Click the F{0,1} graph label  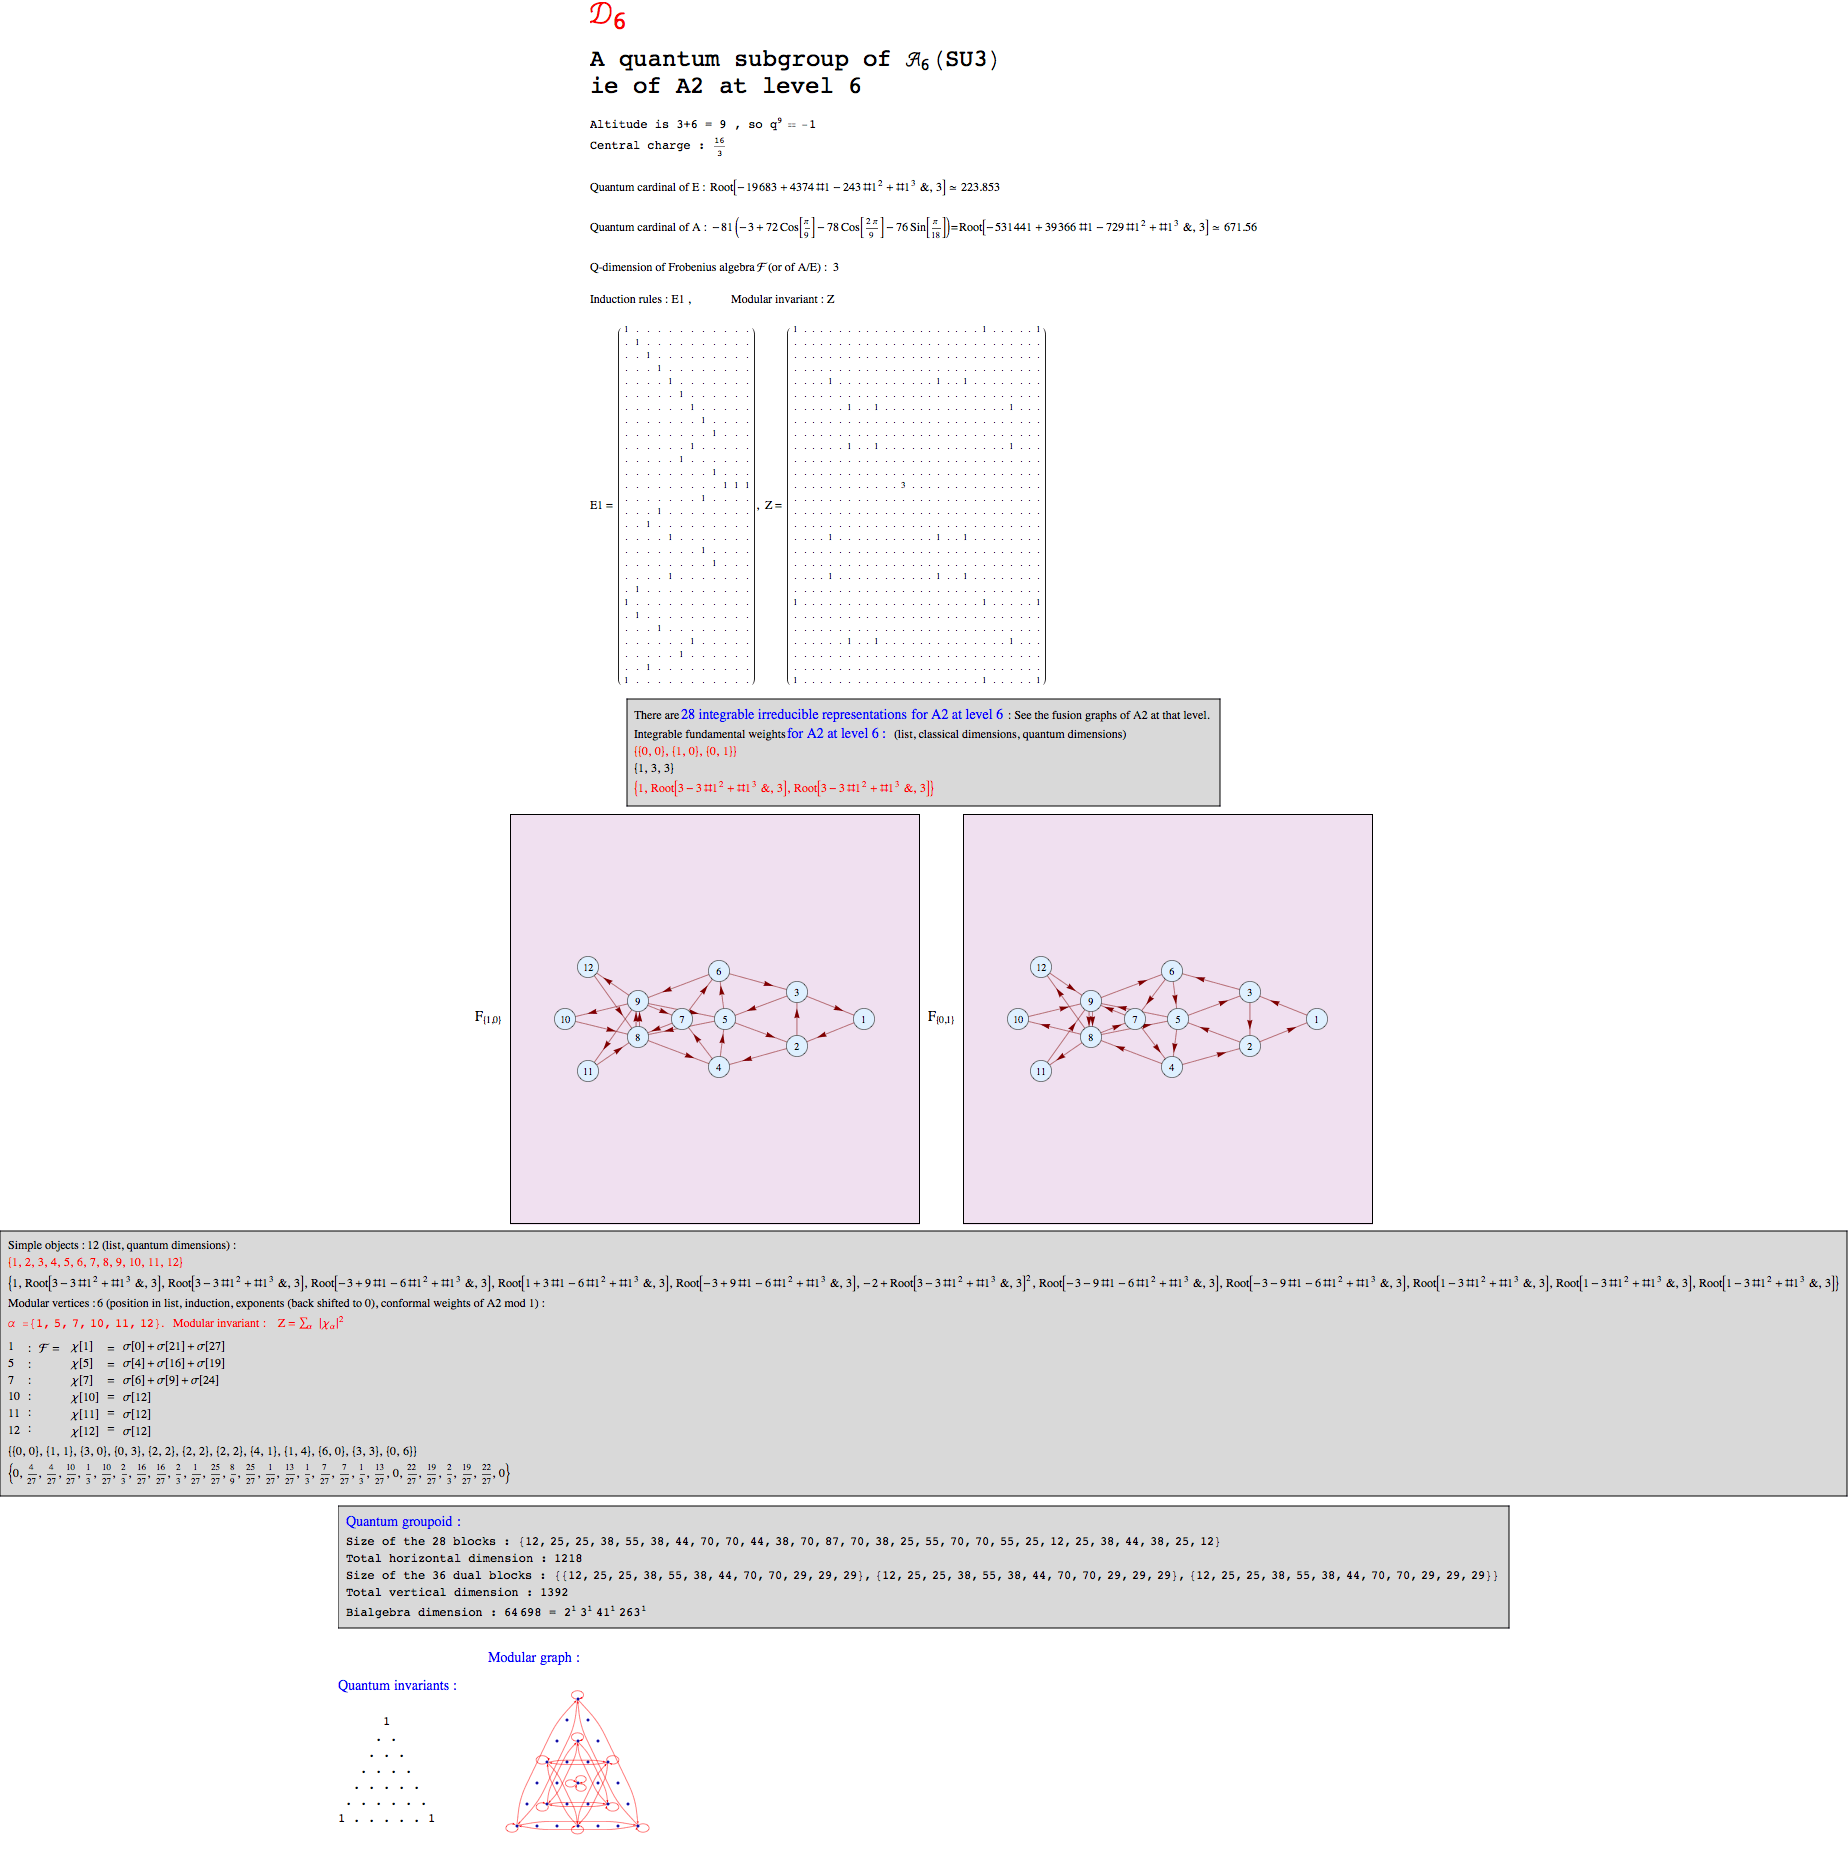[941, 1018]
